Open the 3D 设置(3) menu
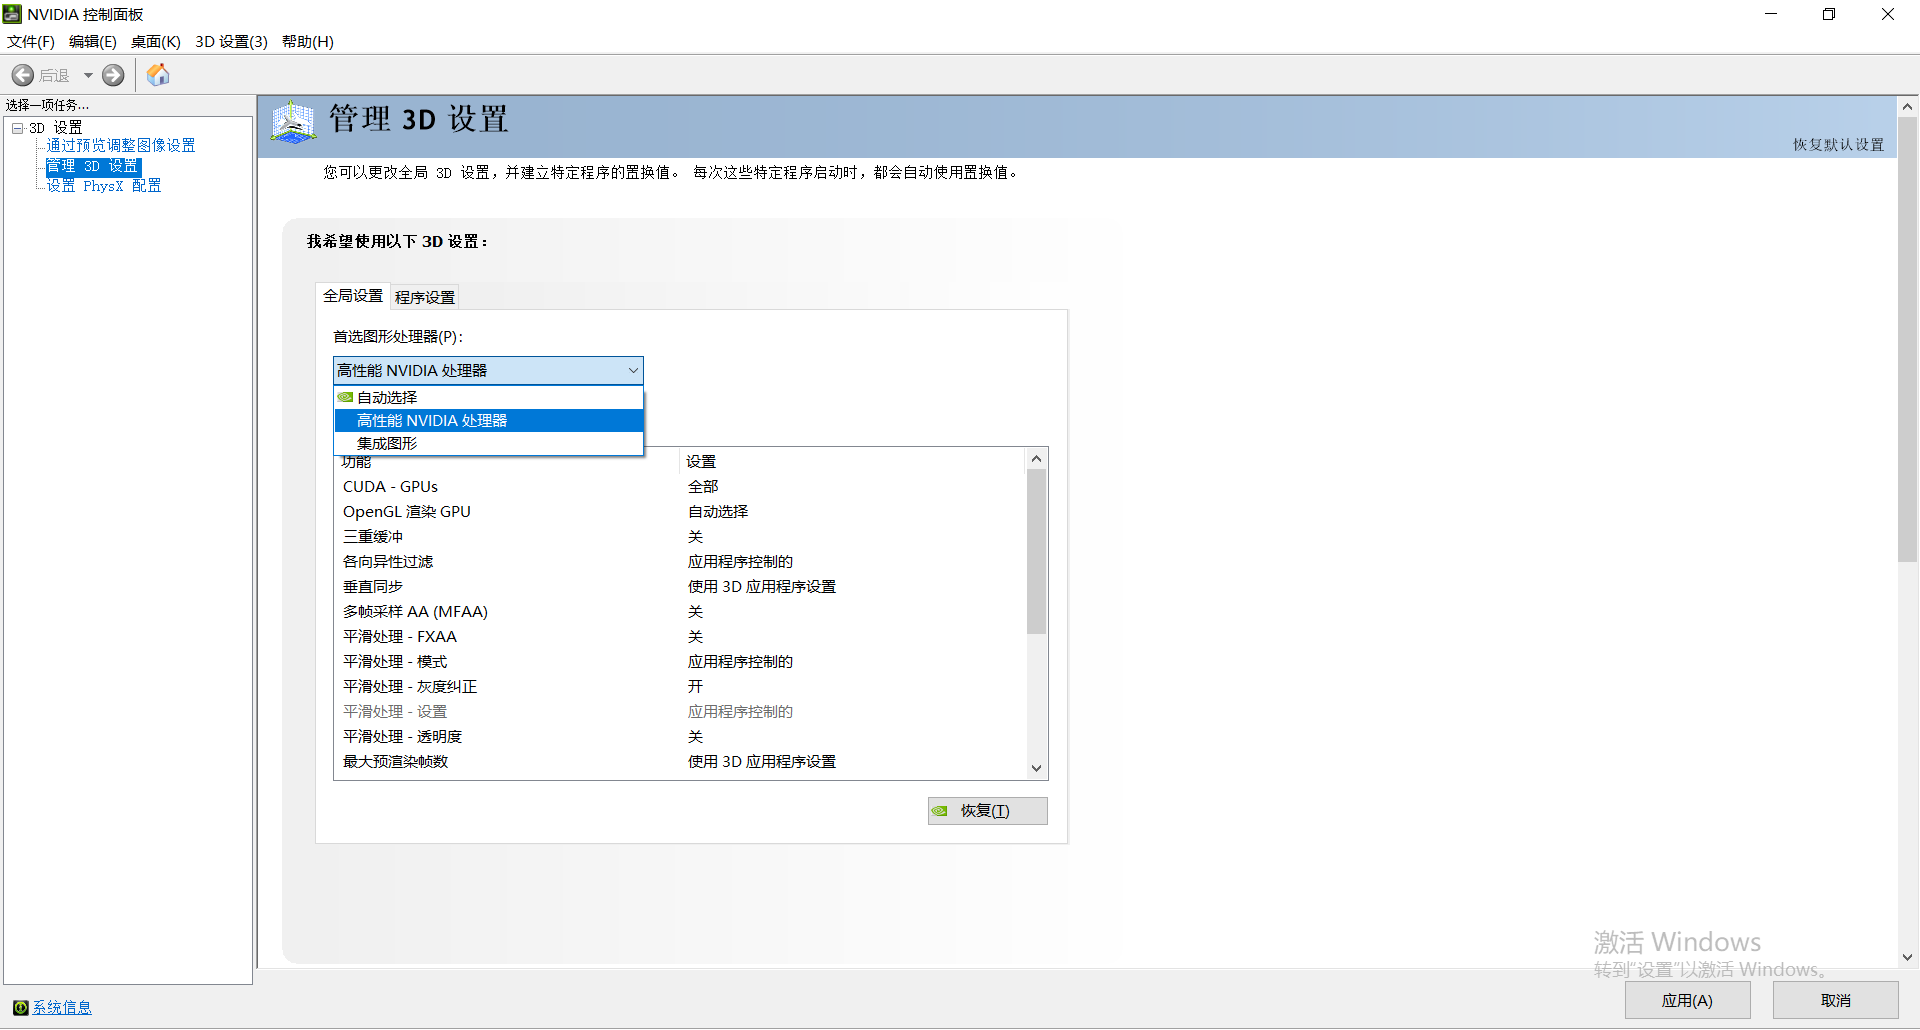Image resolution: width=1920 pixels, height=1030 pixels. point(232,41)
